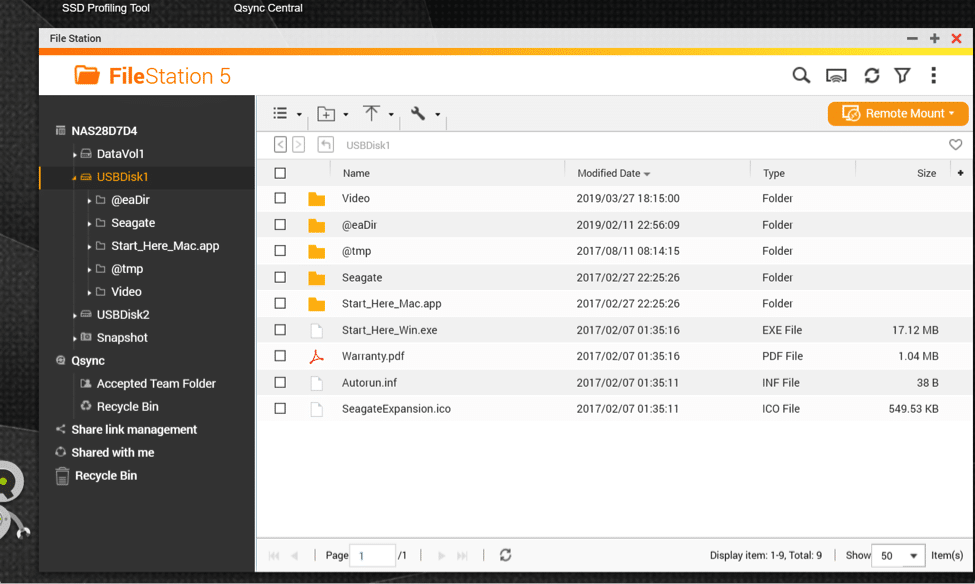Image resolution: width=975 pixels, height=584 pixels.
Task: Click the last page pagination icon
Action: 462,555
